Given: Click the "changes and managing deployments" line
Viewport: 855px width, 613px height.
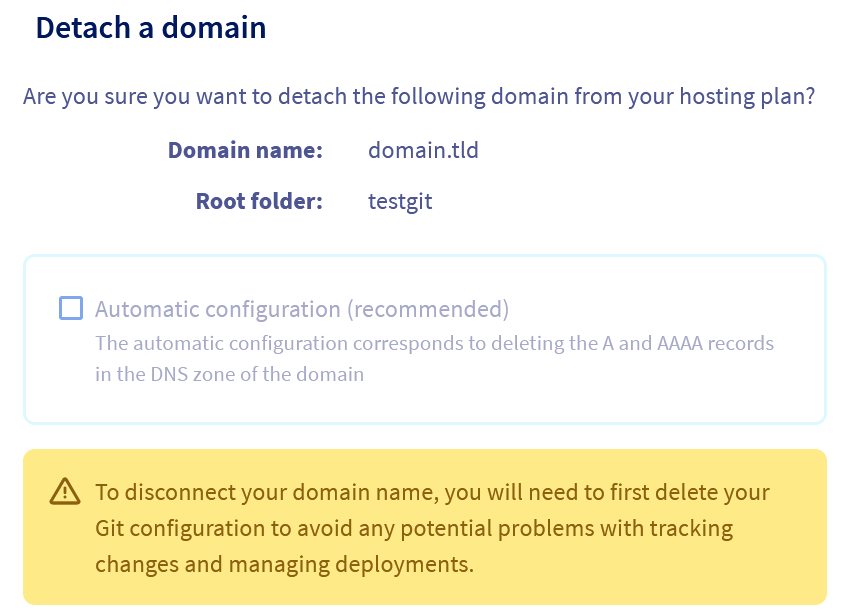Looking at the screenshot, I should coord(284,563).
